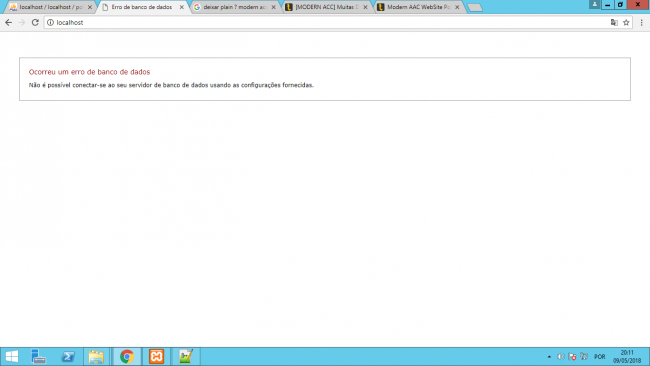The width and height of the screenshot is (650, 366).
Task: Restore down the Chrome window
Action: tap(620, 5)
